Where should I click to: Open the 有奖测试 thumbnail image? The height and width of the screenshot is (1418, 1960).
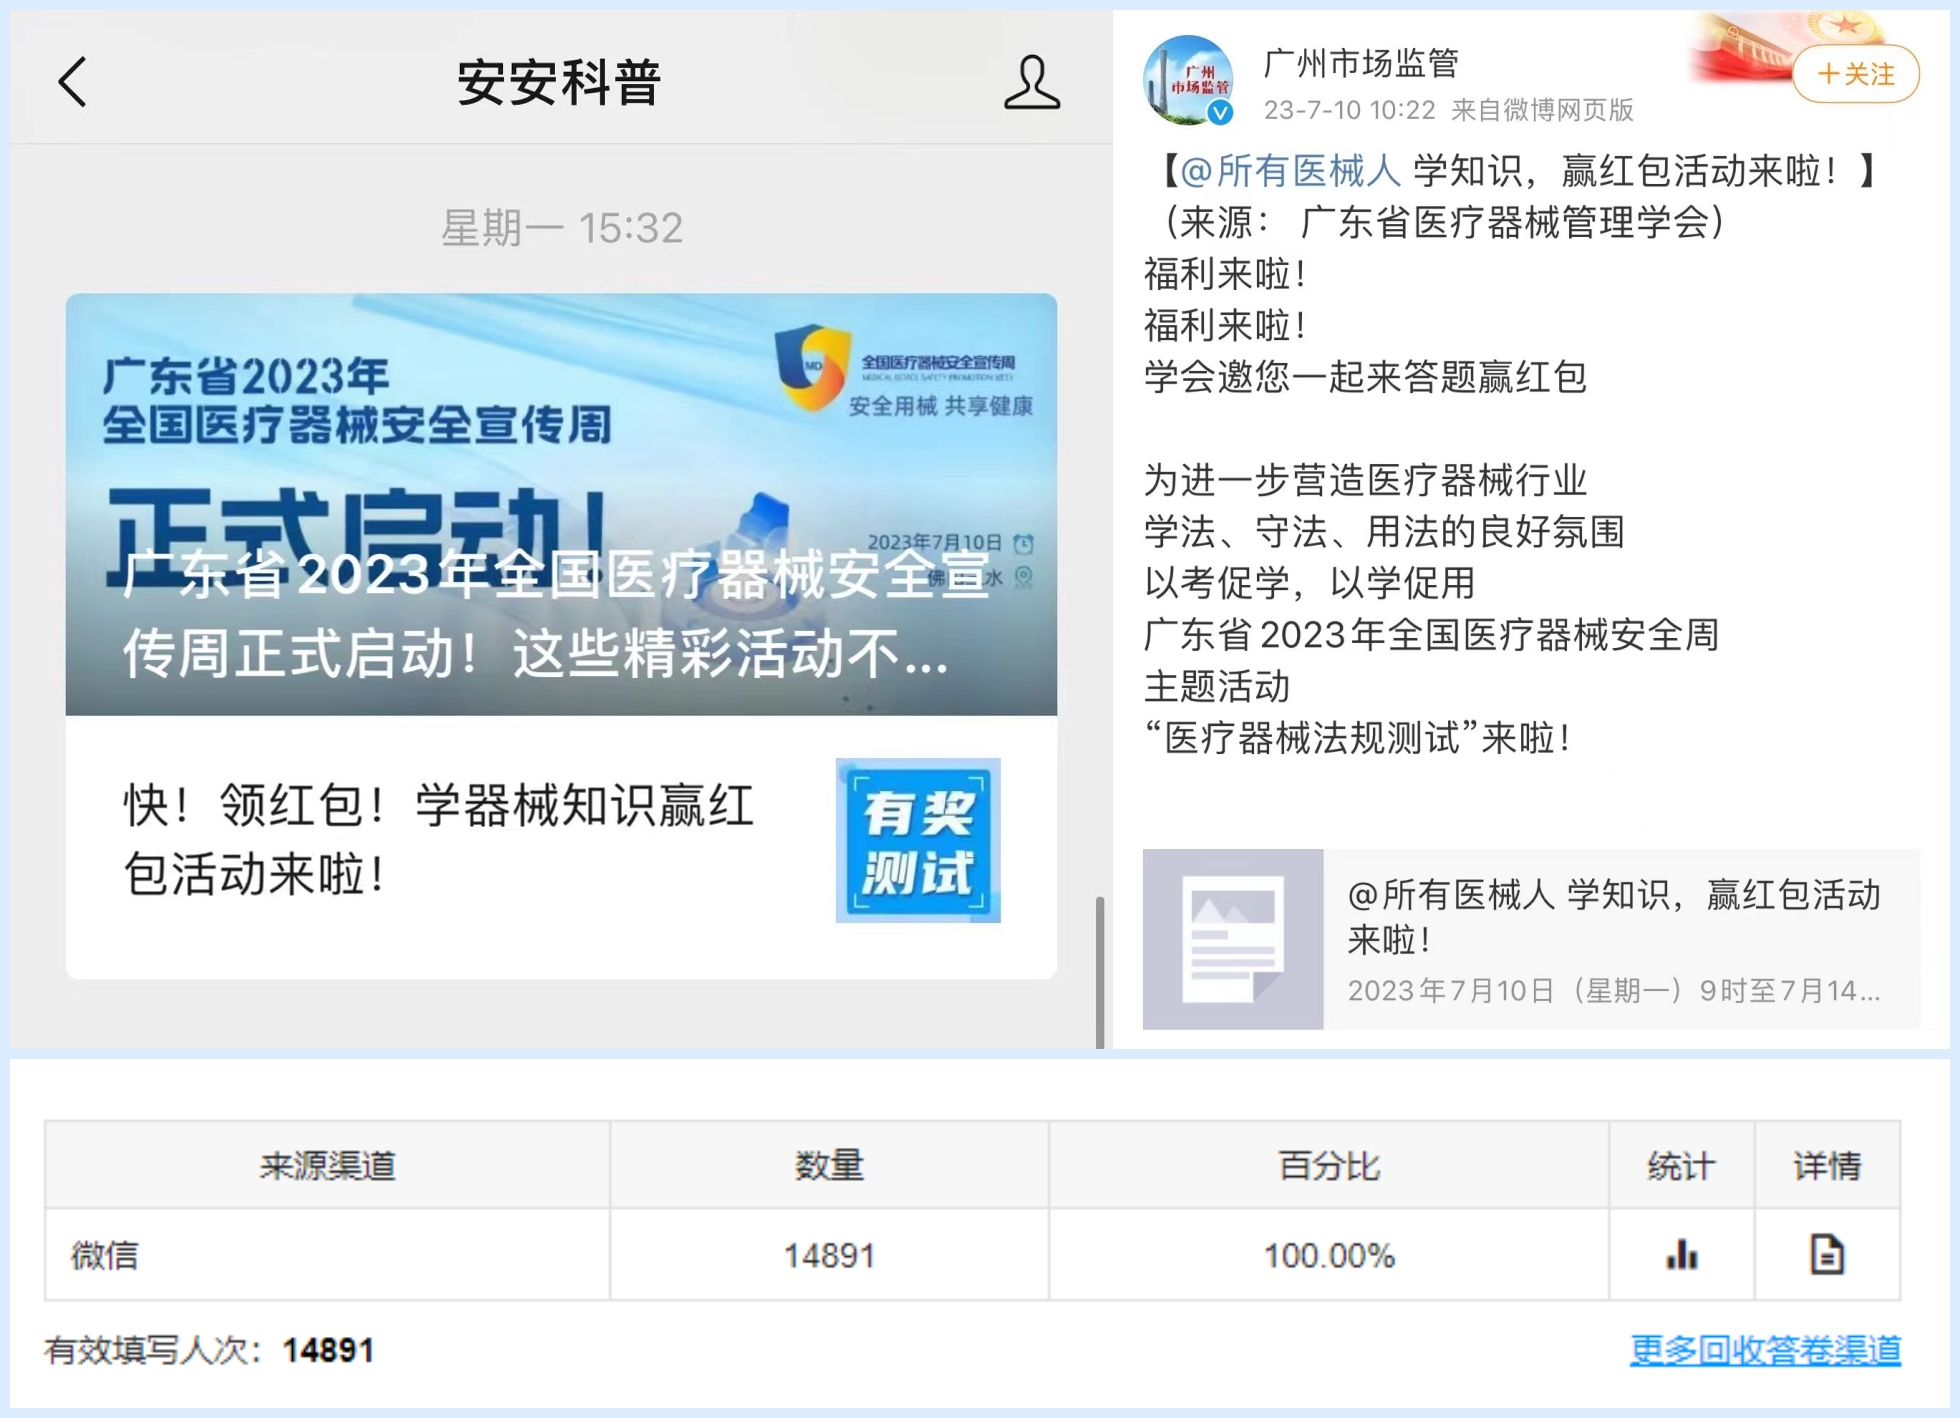coord(918,840)
